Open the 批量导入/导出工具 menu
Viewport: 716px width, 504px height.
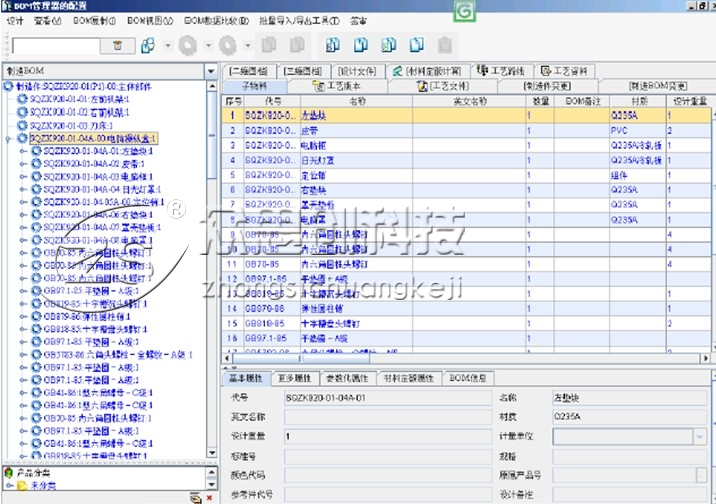[x=296, y=20]
